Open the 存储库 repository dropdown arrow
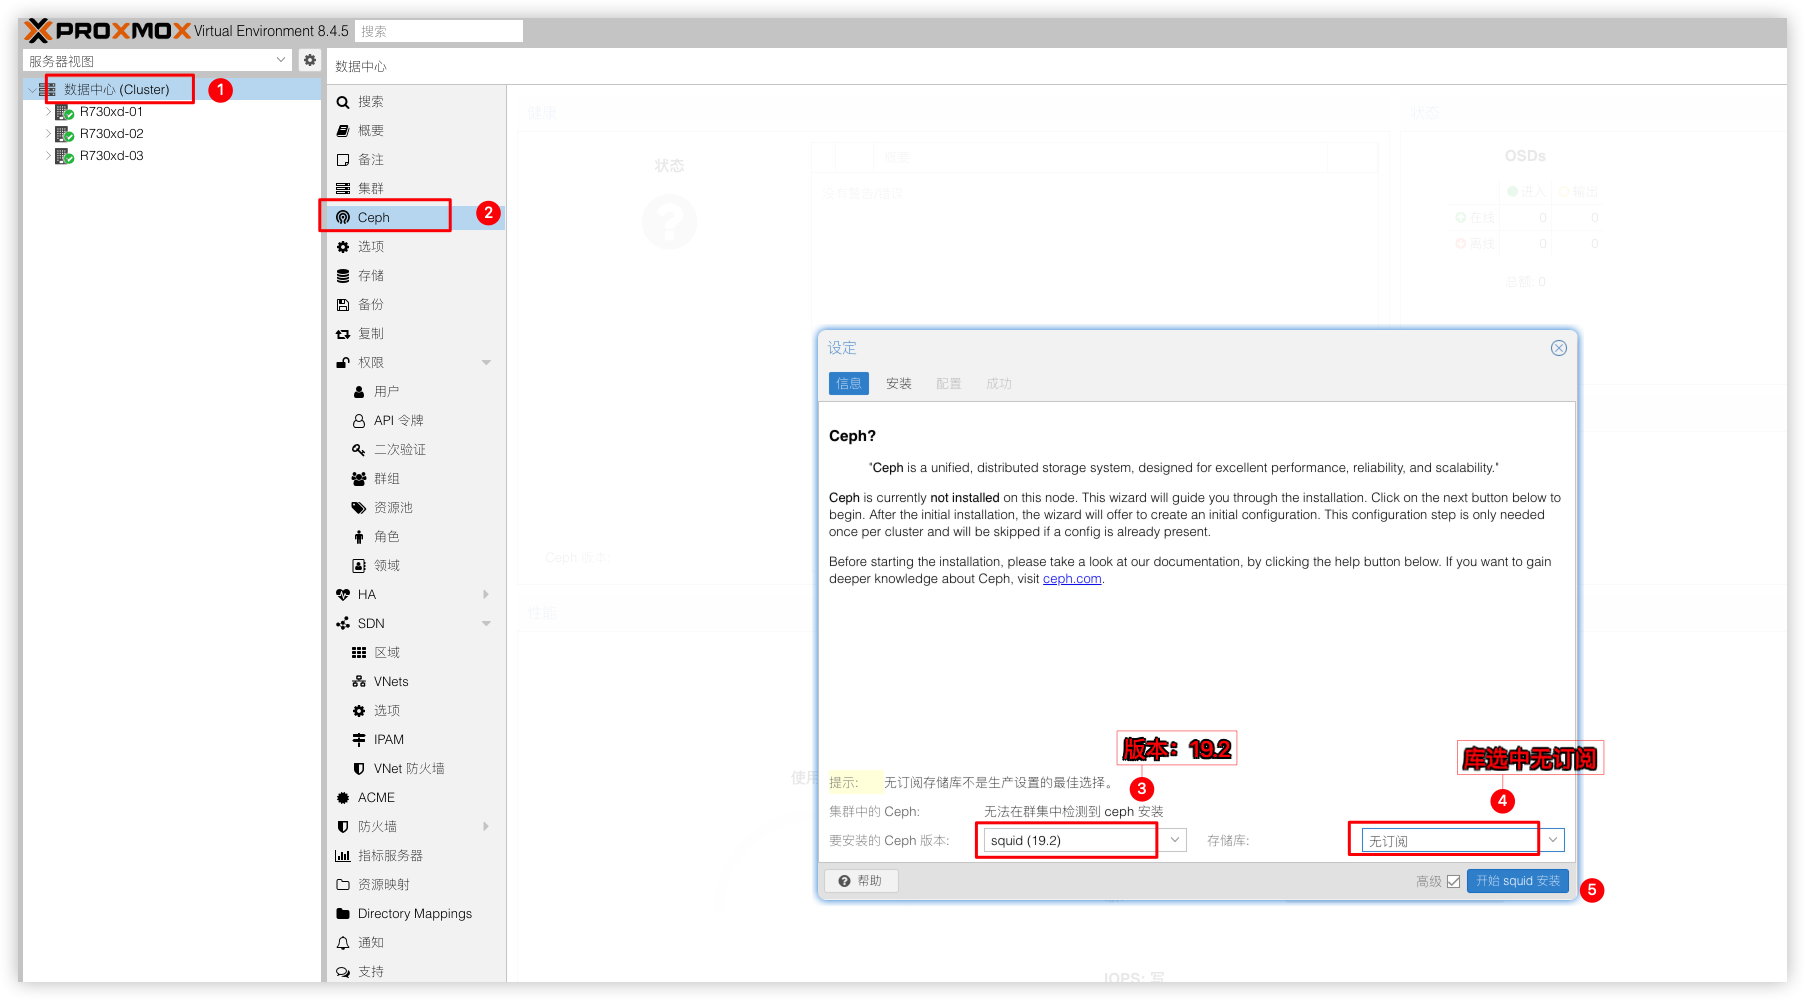The width and height of the screenshot is (1805, 1000). click(1553, 840)
